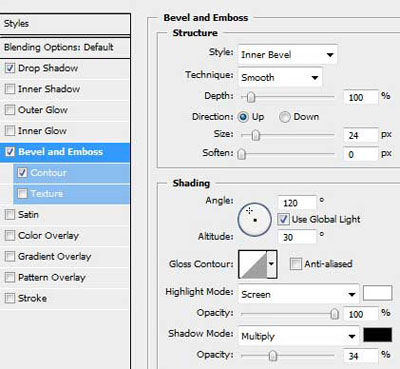The height and width of the screenshot is (369, 400).
Task: Open the Shadow Mode dropdown showing Multiply
Action: point(298,336)
